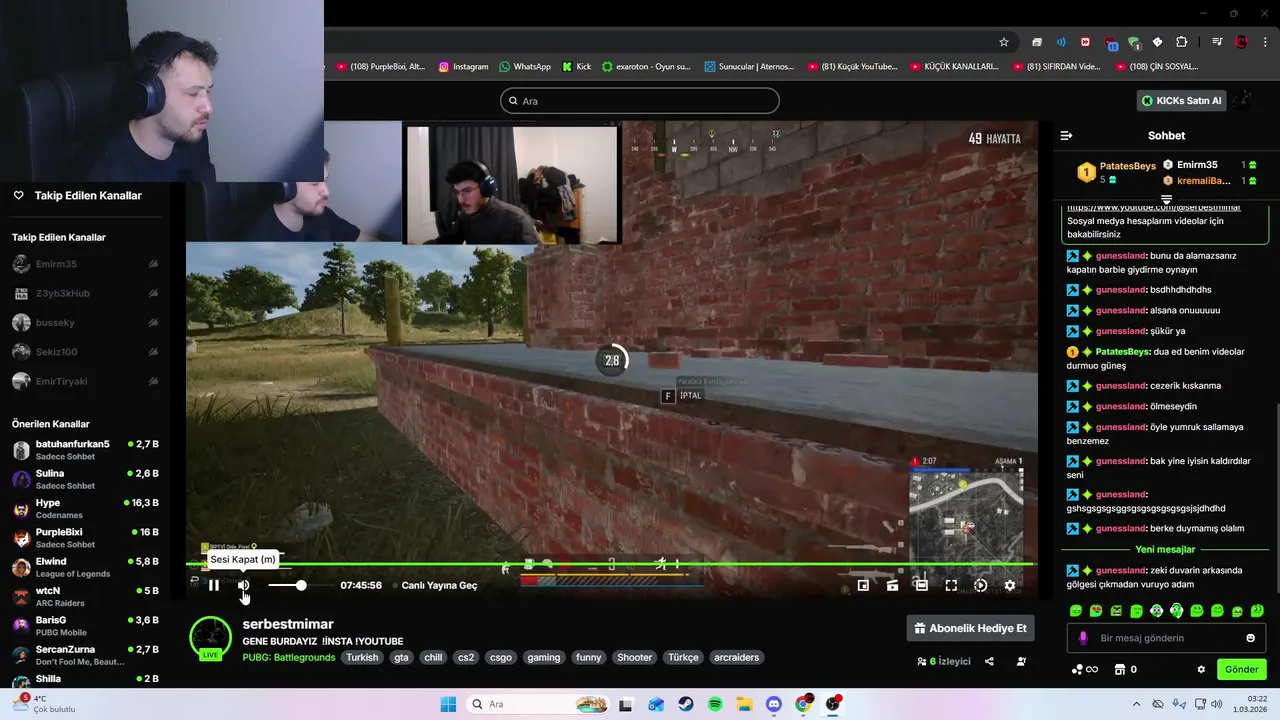Click the purple microphone icon in message box
Viewport: 1280px width, 720px height.
pos(1083,638)
